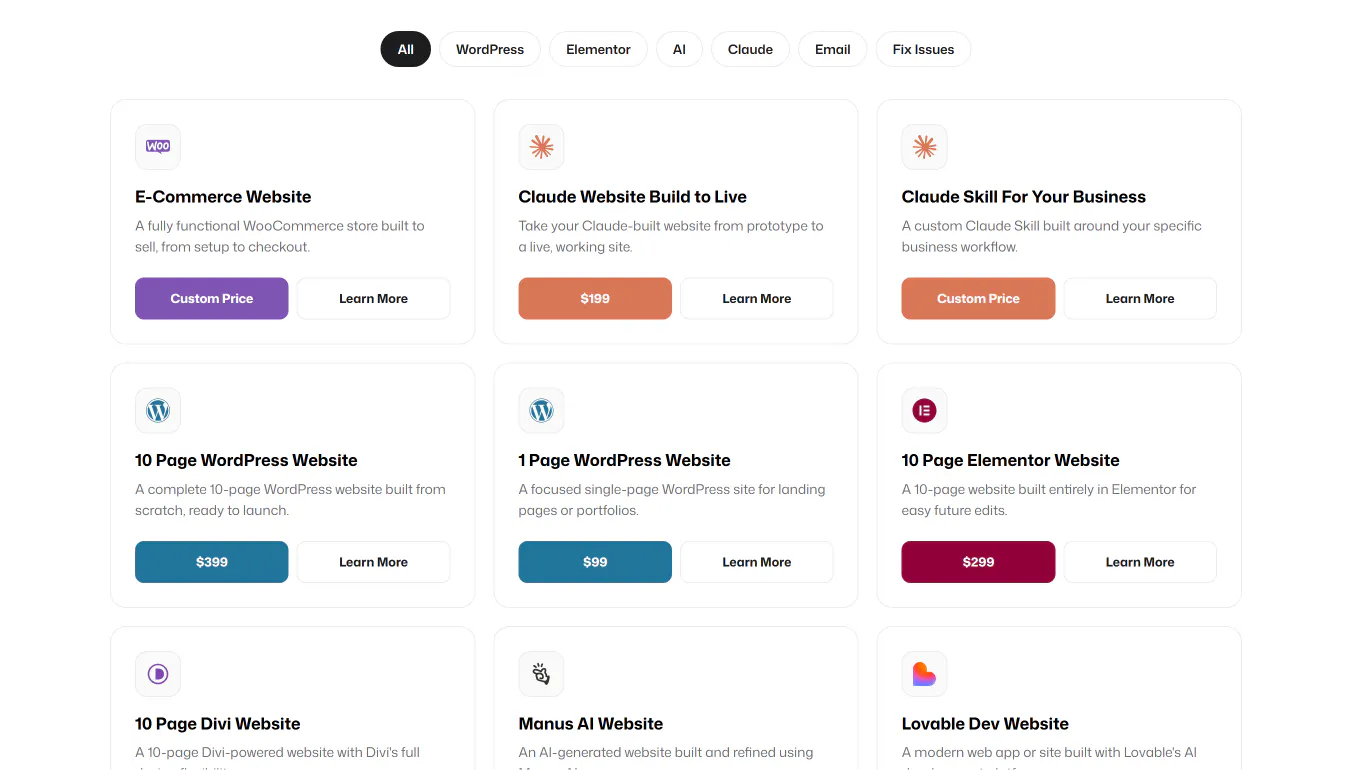Click the WooCommerce icon on E-Commerce card

[x=158, y=147]
